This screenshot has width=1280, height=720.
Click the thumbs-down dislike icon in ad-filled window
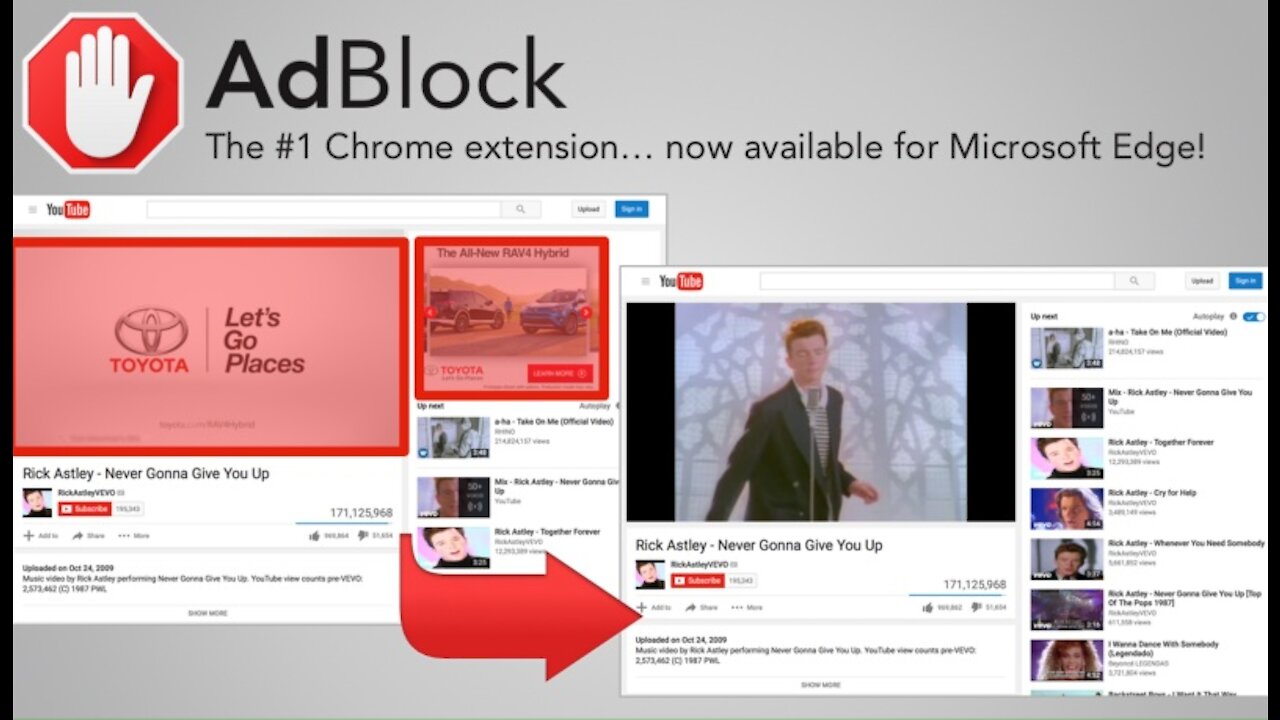(364, 535)
